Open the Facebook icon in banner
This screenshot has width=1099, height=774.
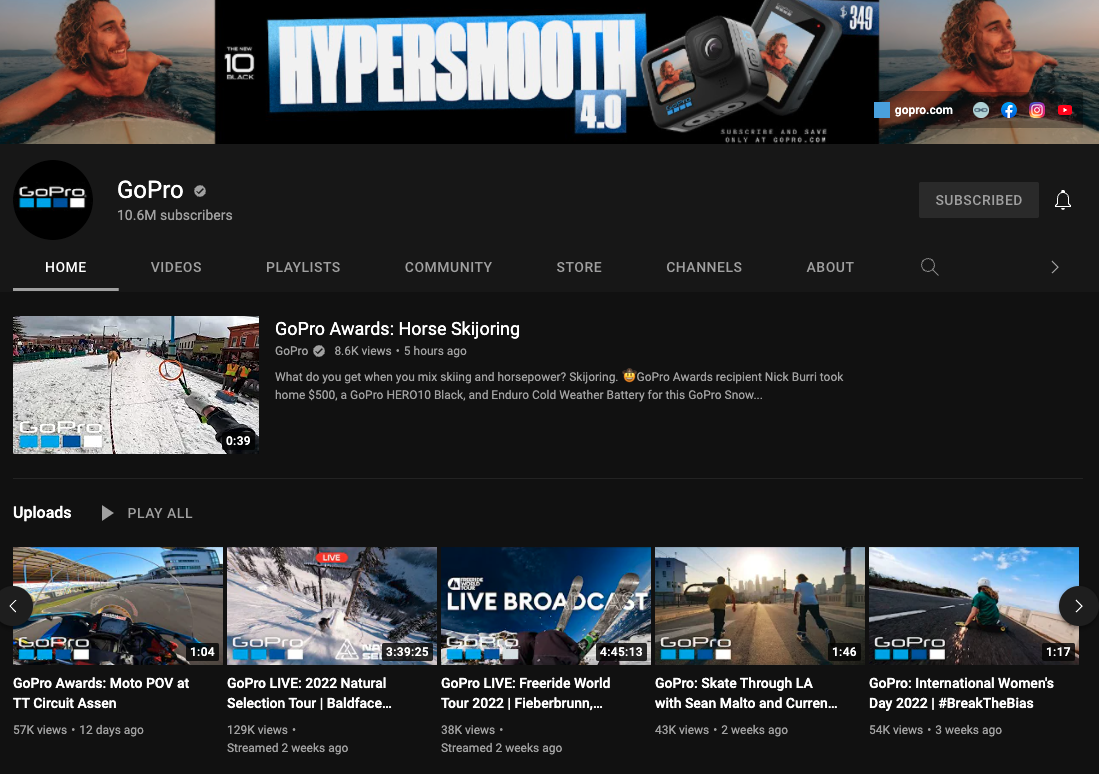pos(1009,111)
